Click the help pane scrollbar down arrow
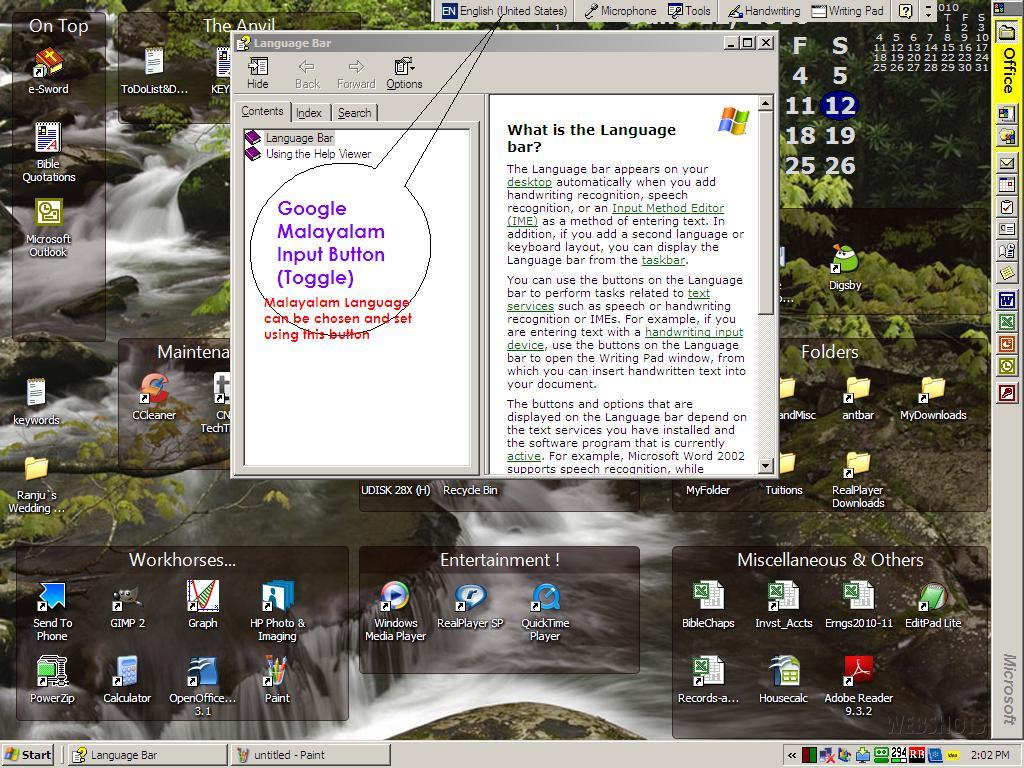 click(x=766, y=466)
